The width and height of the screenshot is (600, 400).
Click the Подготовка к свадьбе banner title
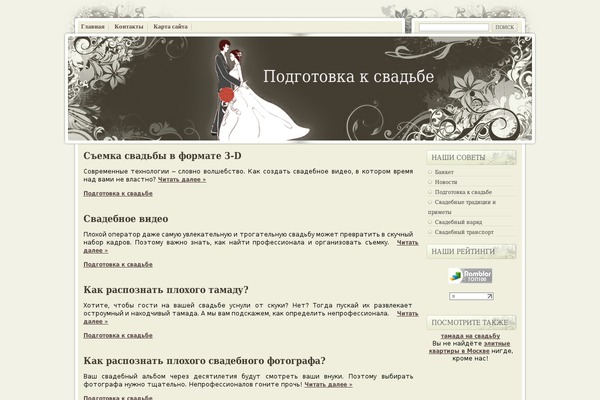348,76
